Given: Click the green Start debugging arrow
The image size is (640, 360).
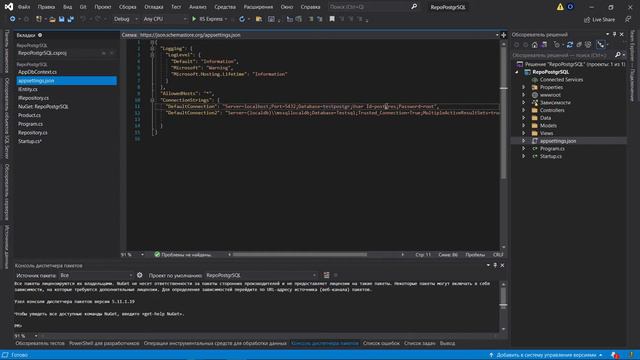Looking at the screenshot, I should 194,19.
